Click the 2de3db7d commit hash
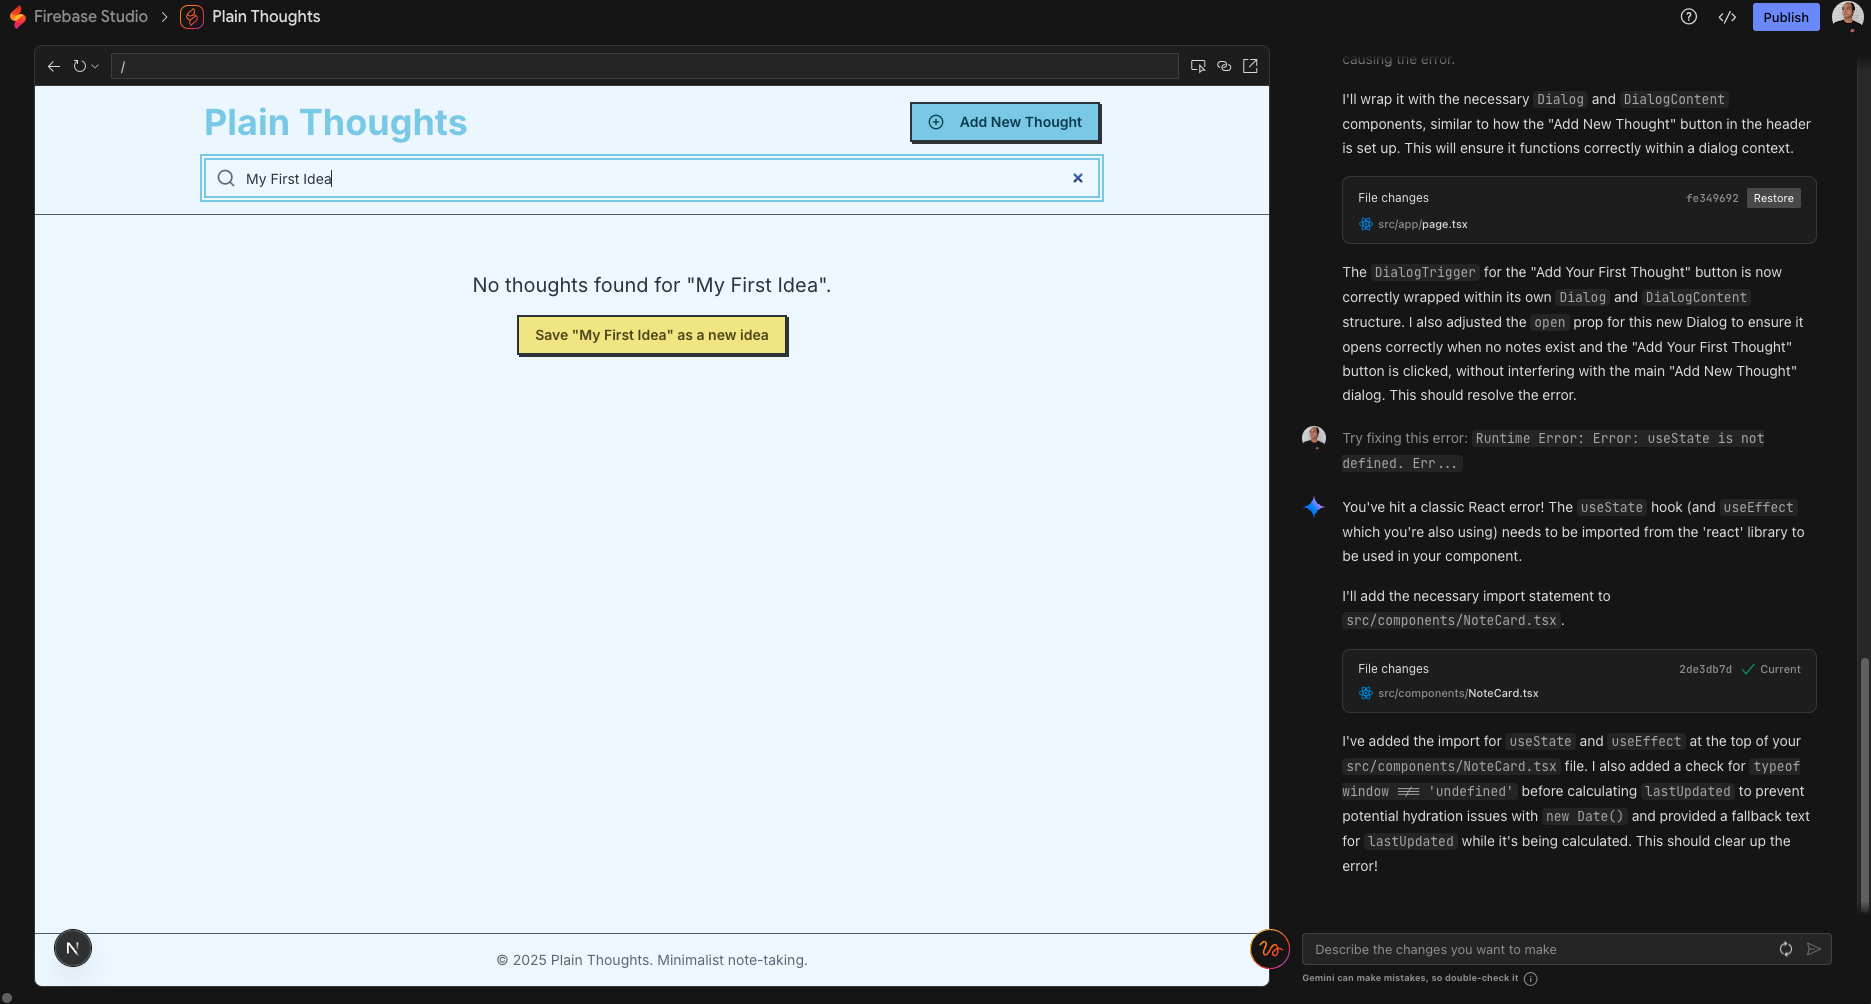Image resolution: width=1871 pixels, height=1004 pixels. tap(1705, 669)
